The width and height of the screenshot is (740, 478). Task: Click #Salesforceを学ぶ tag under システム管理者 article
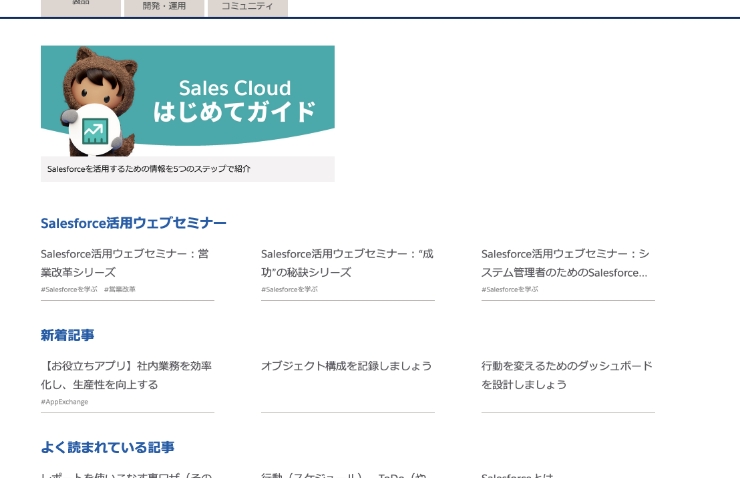[509, 289]
